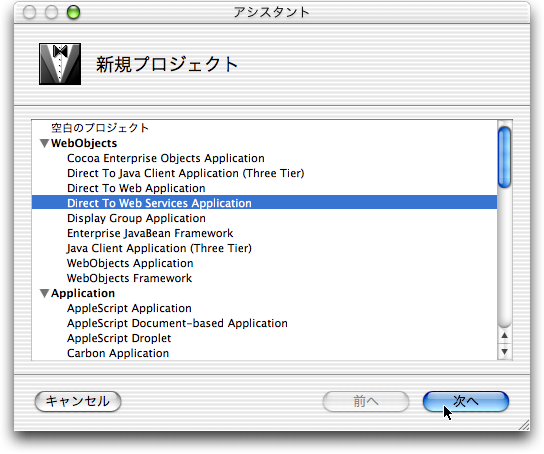This screenshot has width=544, height=454.
Task: Collapse the Application group disclosure triangle
Action: point(44,293)
